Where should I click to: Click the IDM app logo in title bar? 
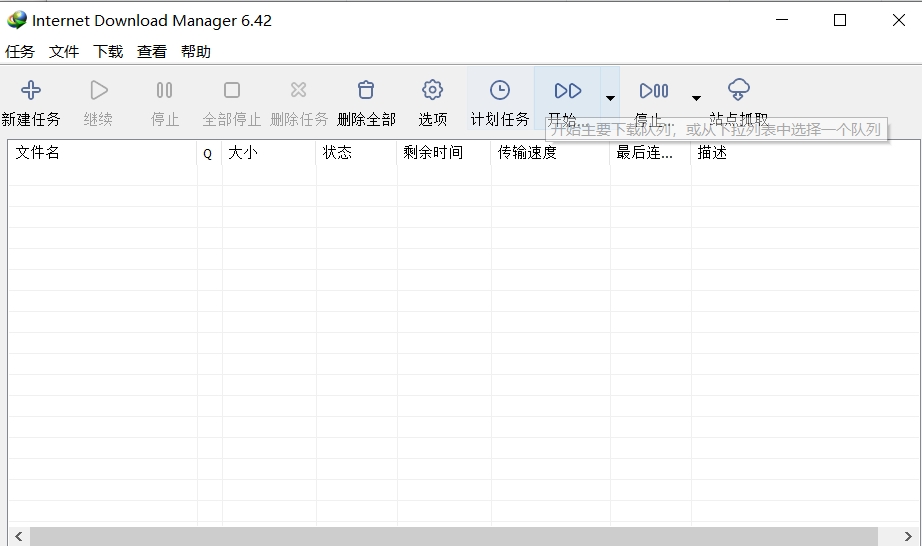coord(16,20)
